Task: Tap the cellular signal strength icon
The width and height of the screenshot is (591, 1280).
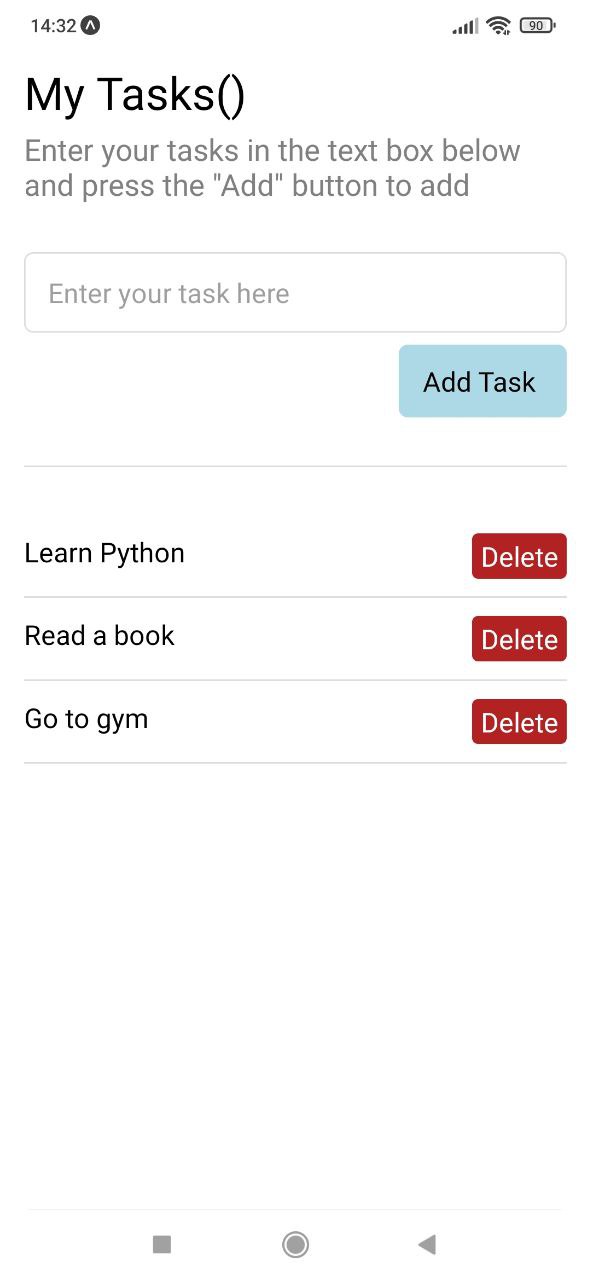Action: click(463, 25)
